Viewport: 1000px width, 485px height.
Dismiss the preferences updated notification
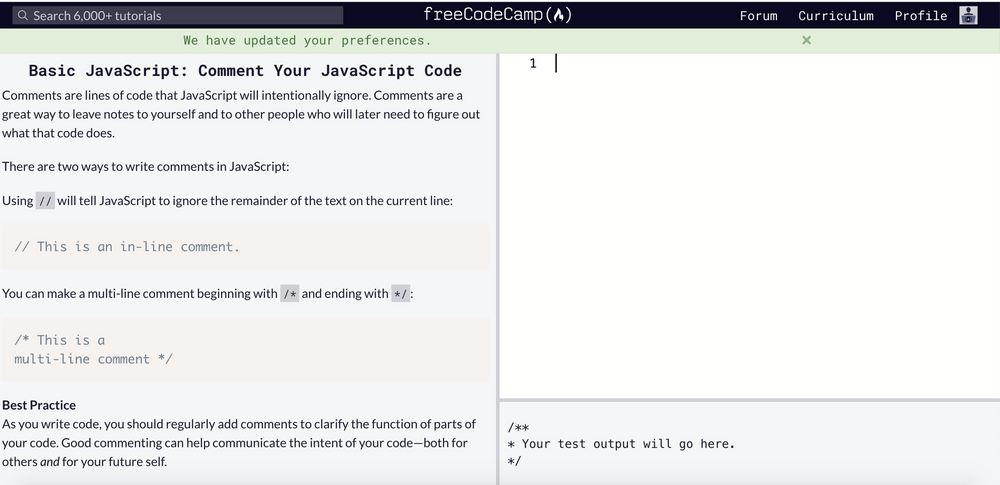[807, 41]
